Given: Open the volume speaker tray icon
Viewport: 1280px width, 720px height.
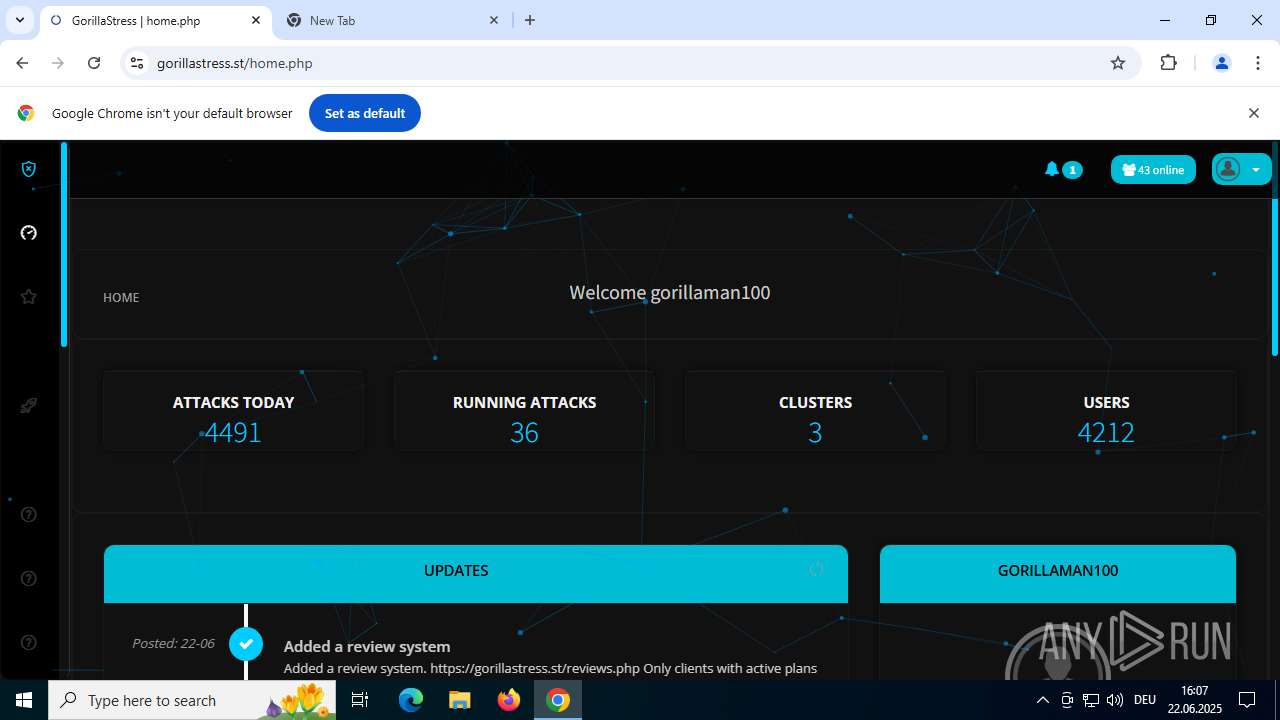Looking at the screenshot, I should (x=1115, y=700).
